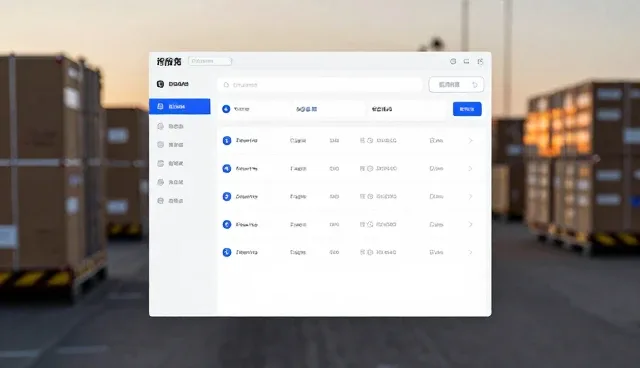The width and height of the screenshot is (640, 368).
Task: Click the dark shield logo icon atop the sidebar
Action: click(x=160, y=84)
